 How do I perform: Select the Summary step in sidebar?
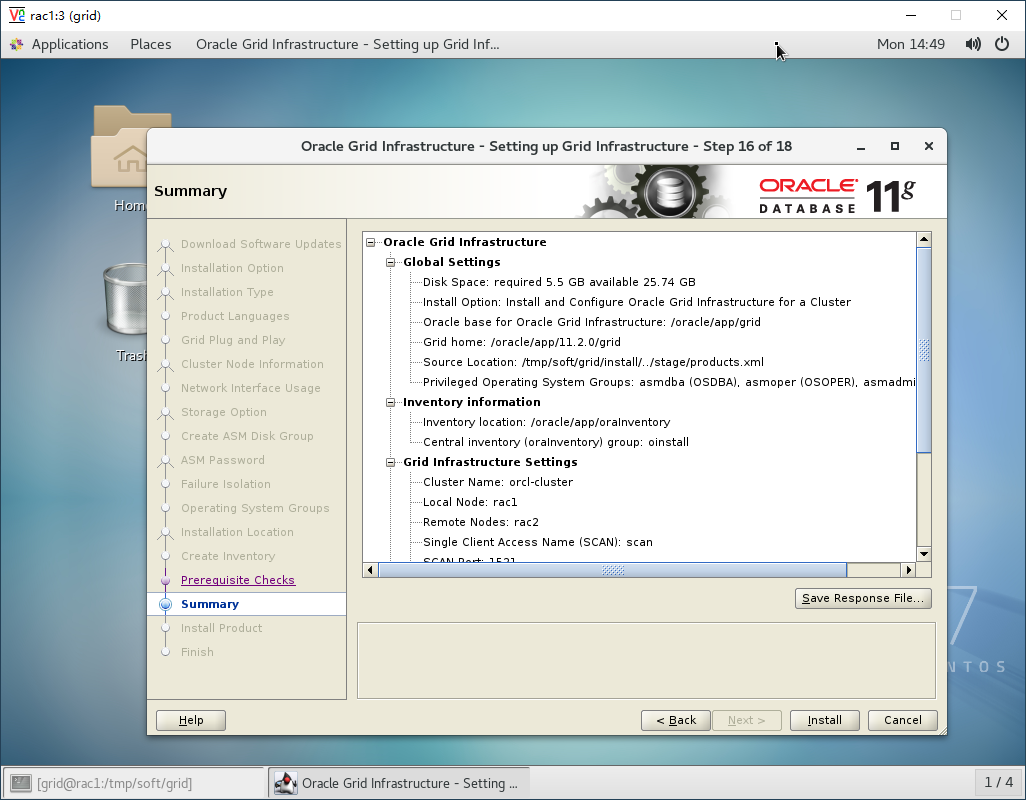click(209, 604)
